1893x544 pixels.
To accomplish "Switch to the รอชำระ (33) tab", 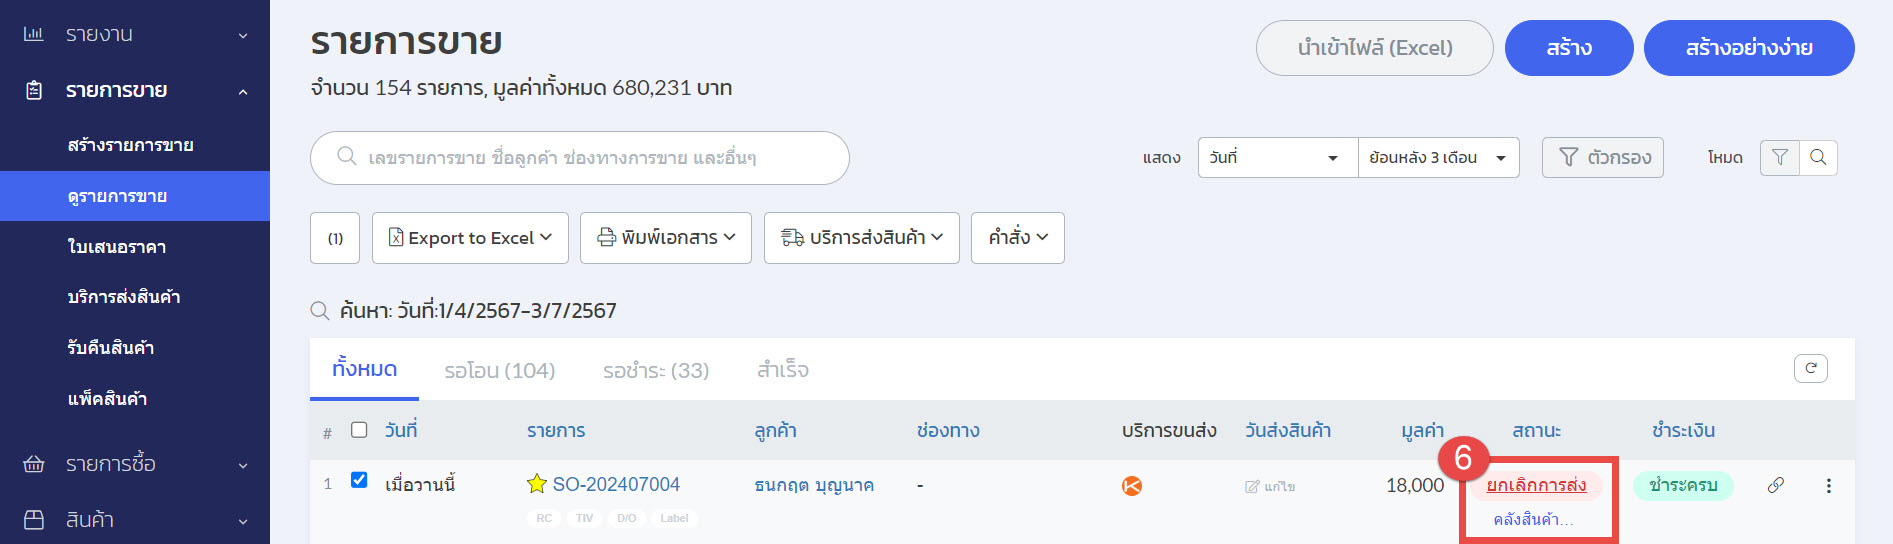I will [x=656, y=370].
